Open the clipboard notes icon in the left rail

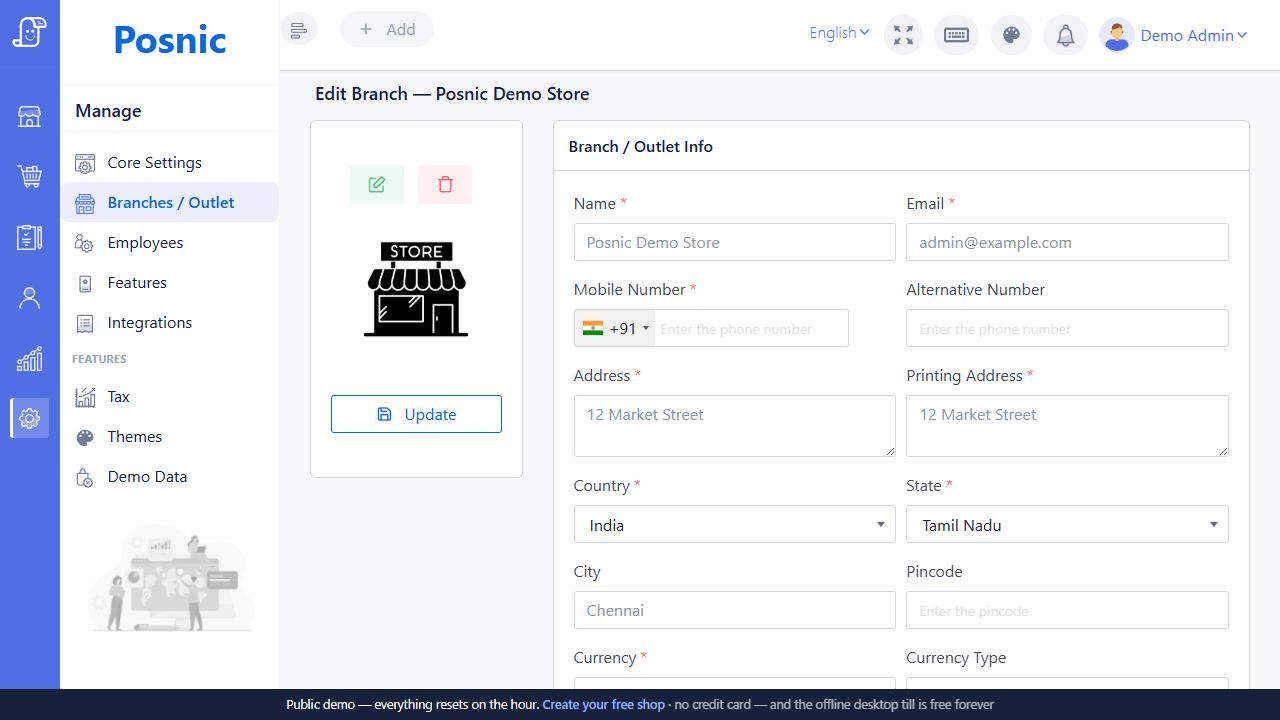[x=30, y=237]
